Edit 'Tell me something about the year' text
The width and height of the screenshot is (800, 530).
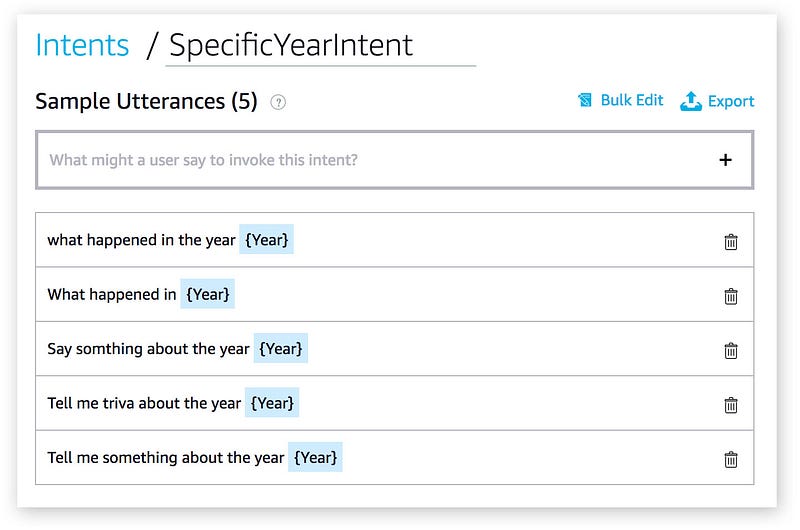tap(166, 458)
